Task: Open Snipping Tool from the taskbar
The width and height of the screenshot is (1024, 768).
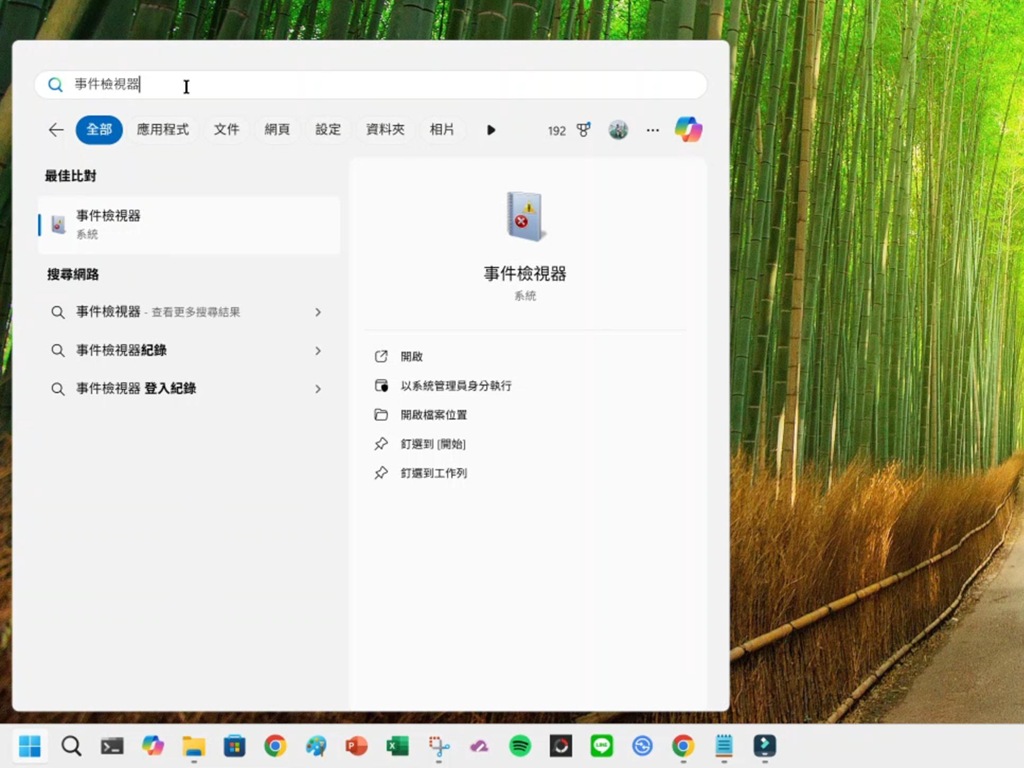Action: click(438, 746)
